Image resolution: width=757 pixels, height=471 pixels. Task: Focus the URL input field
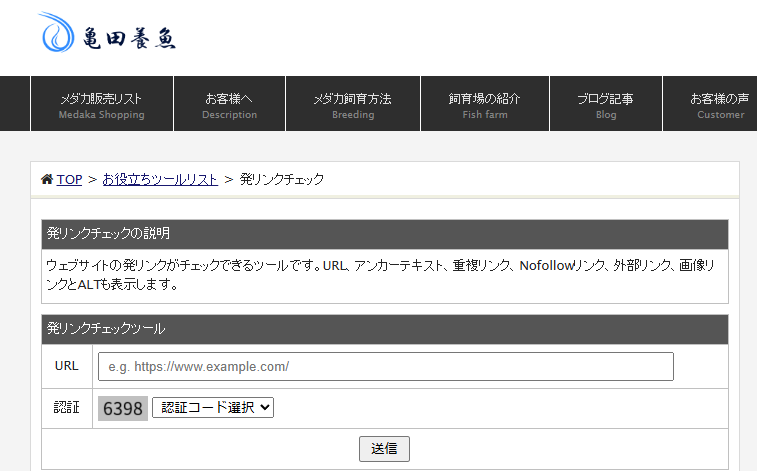[385, 367]
